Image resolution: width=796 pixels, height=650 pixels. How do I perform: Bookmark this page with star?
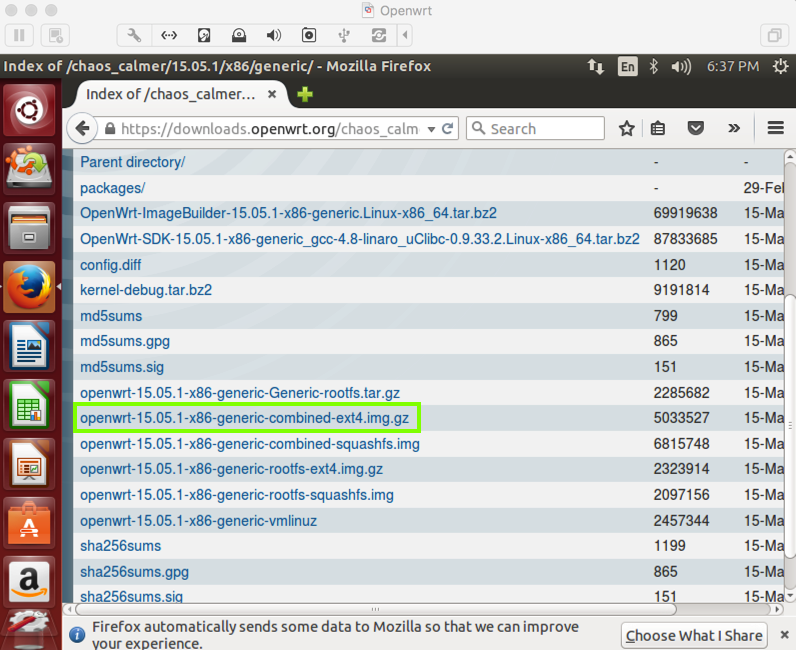click(626, 128)
